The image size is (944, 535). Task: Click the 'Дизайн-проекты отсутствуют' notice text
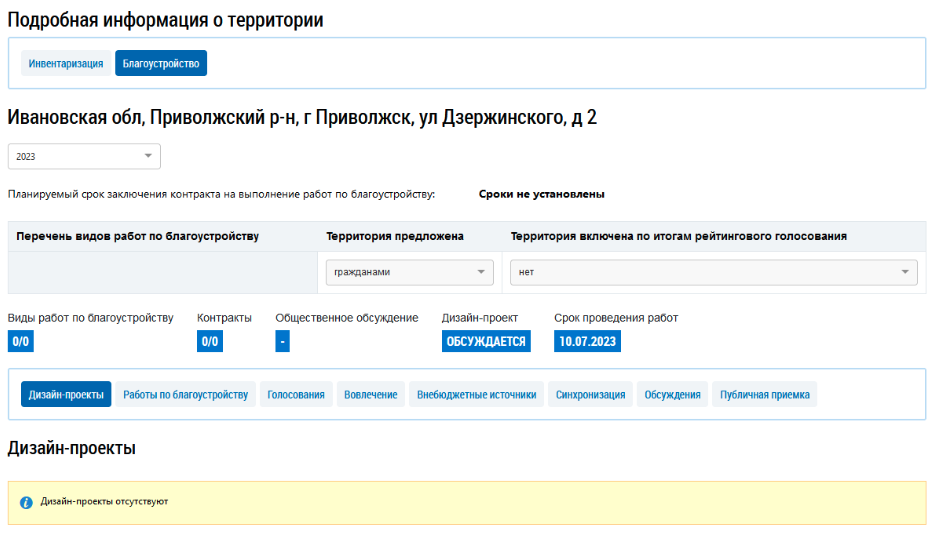point(104,501)
